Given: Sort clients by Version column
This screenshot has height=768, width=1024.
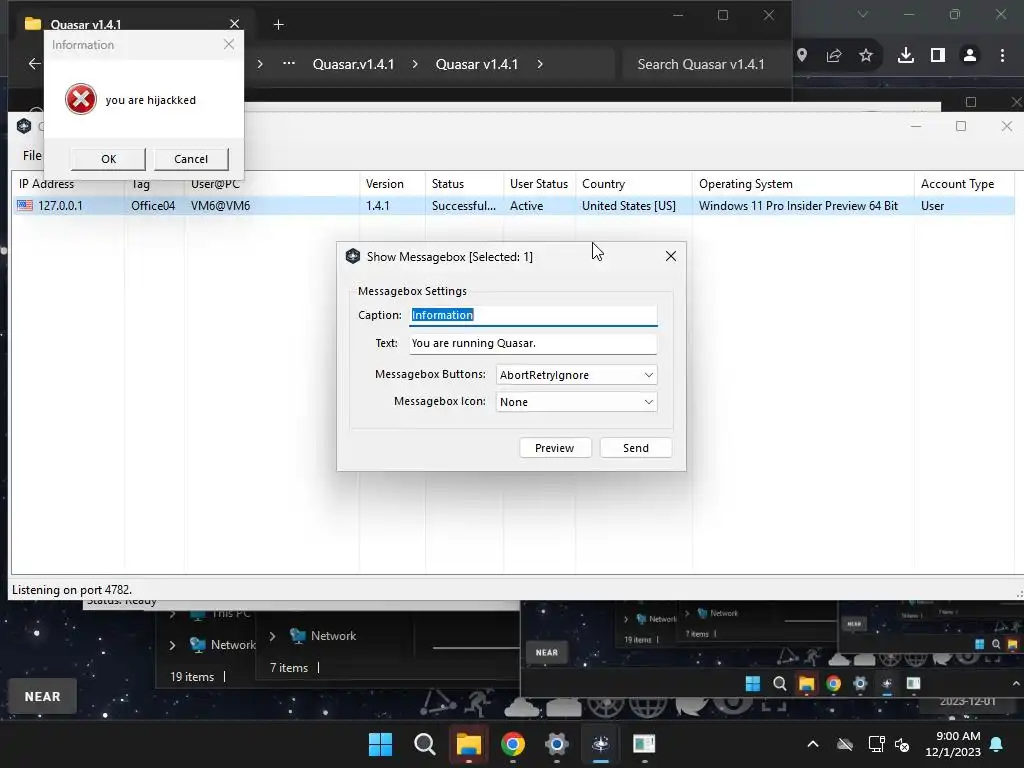Looking at the screenshot, I should (x=392, y=184).
